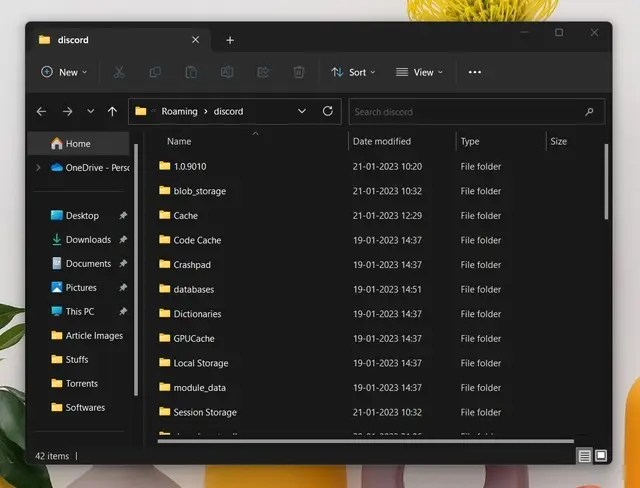Expand the chevron between Roaming and discord
The width and height of the screenshot is (640, 488).
click(206, 111)
